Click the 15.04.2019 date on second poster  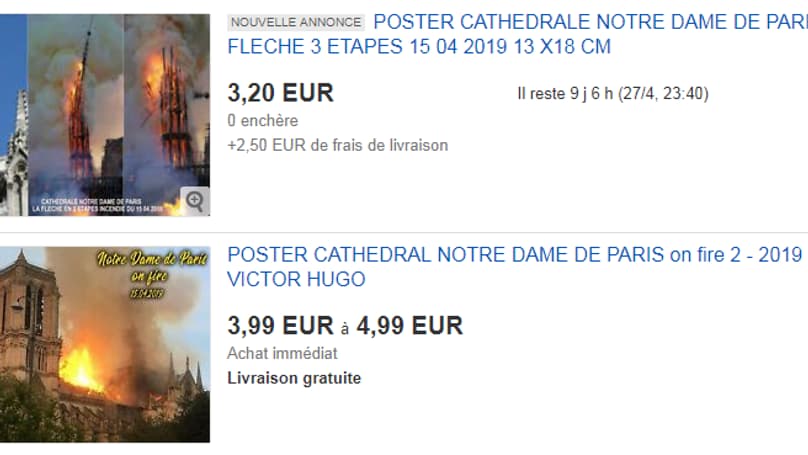(147, 294)
